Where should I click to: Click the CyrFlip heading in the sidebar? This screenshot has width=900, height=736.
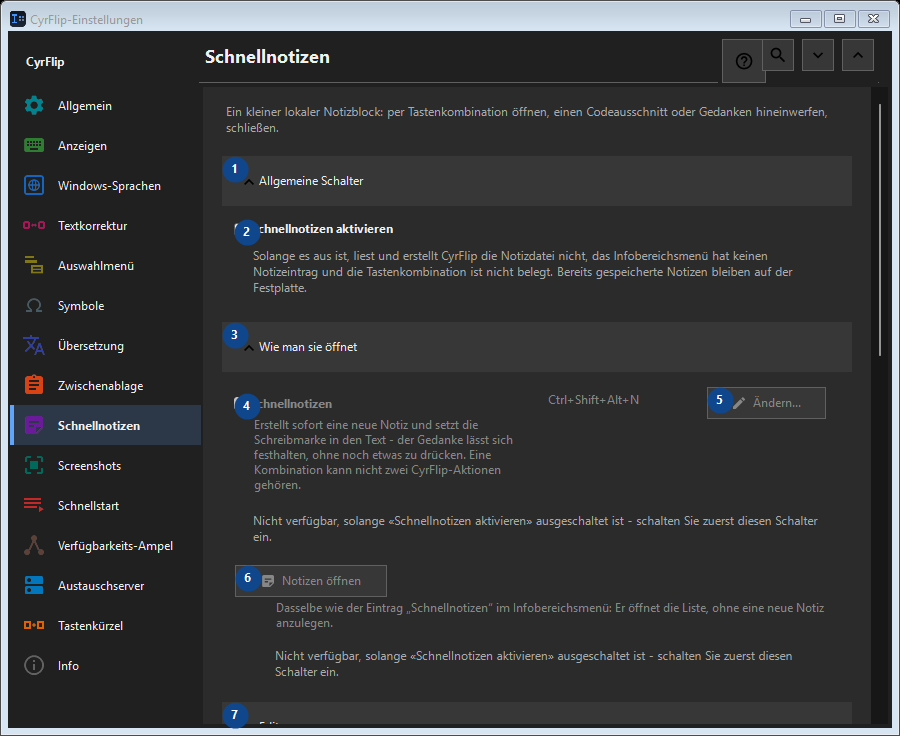pos(45,62)
